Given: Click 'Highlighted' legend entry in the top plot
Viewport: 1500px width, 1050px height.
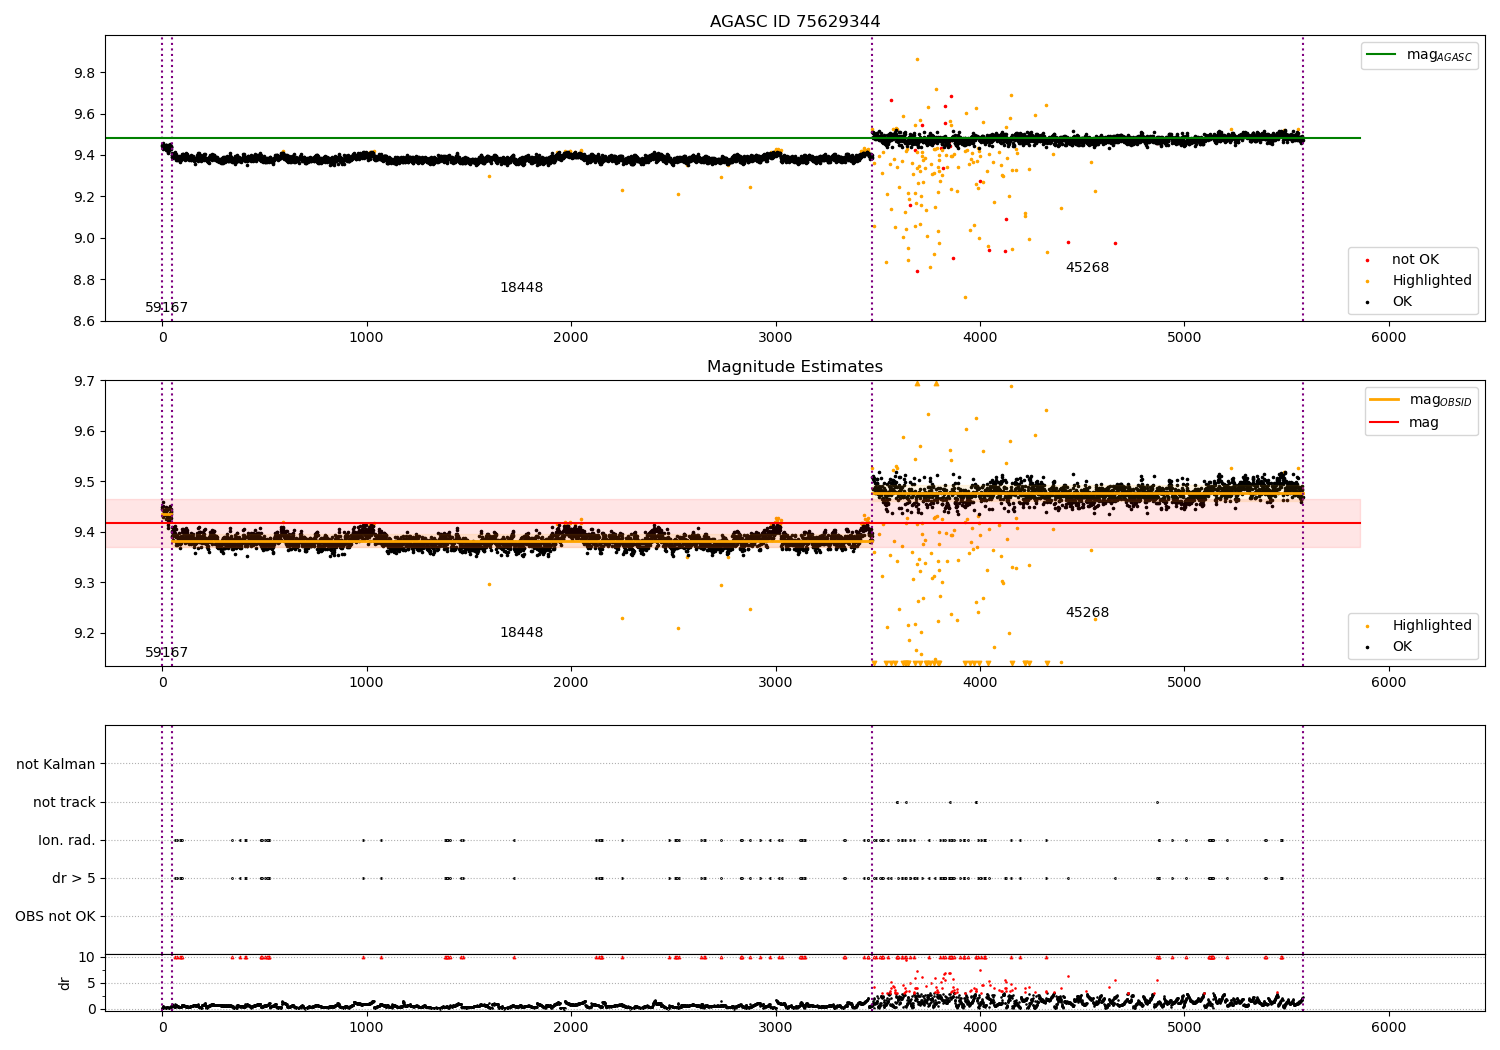Looking at the screenshot, I should point(1432,281).
